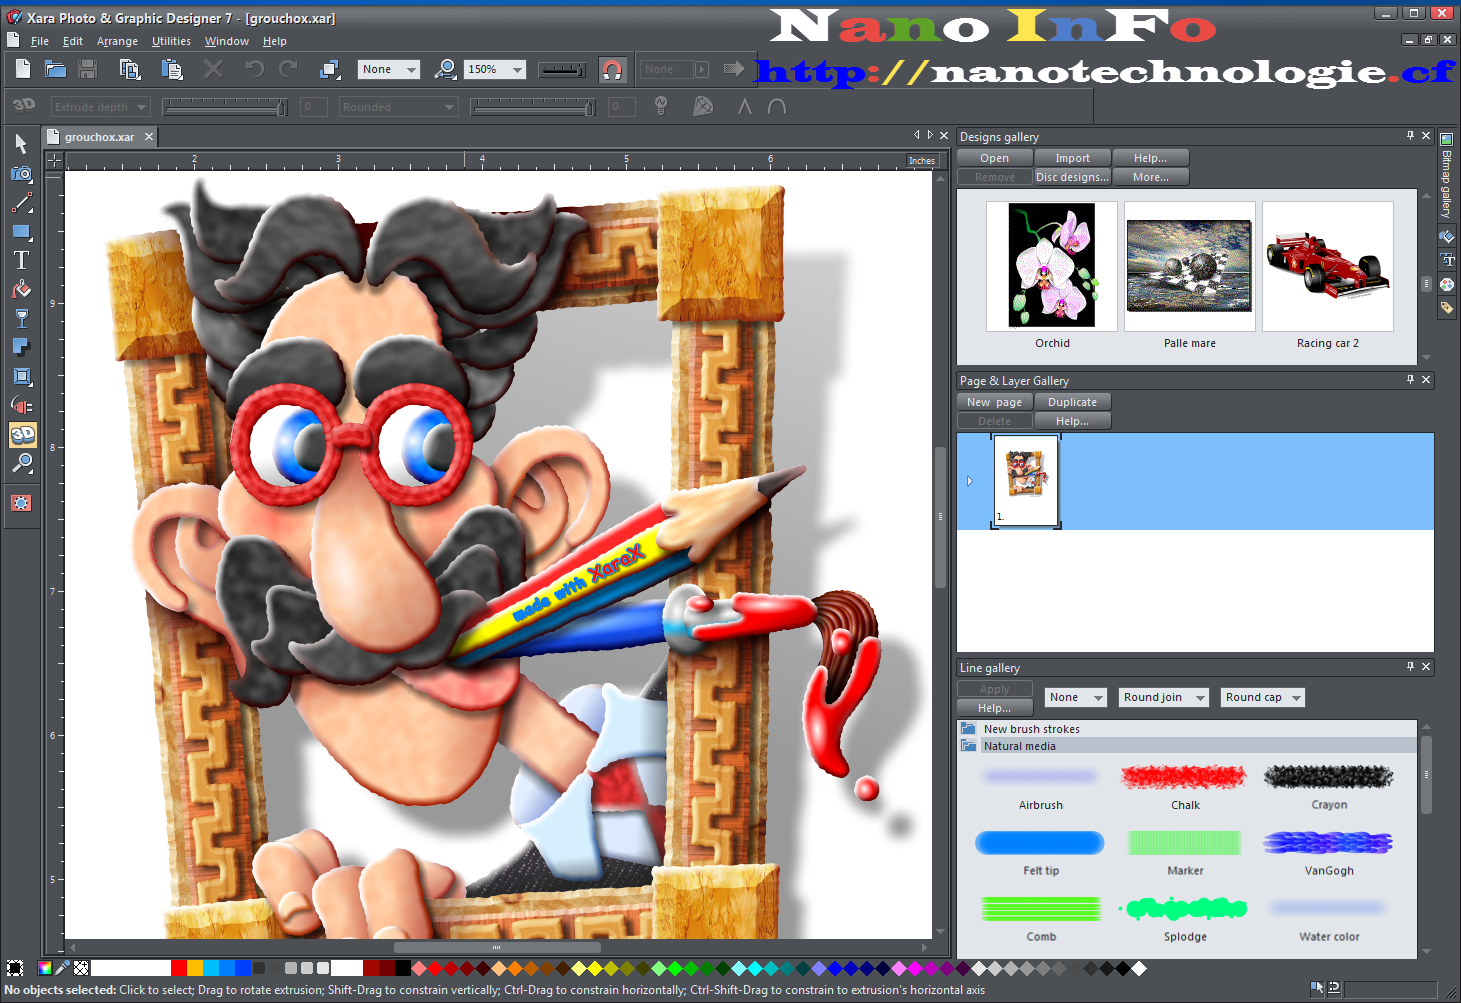Open the Edit menu
1461x1003 pixels.
[x=73, y=41]
